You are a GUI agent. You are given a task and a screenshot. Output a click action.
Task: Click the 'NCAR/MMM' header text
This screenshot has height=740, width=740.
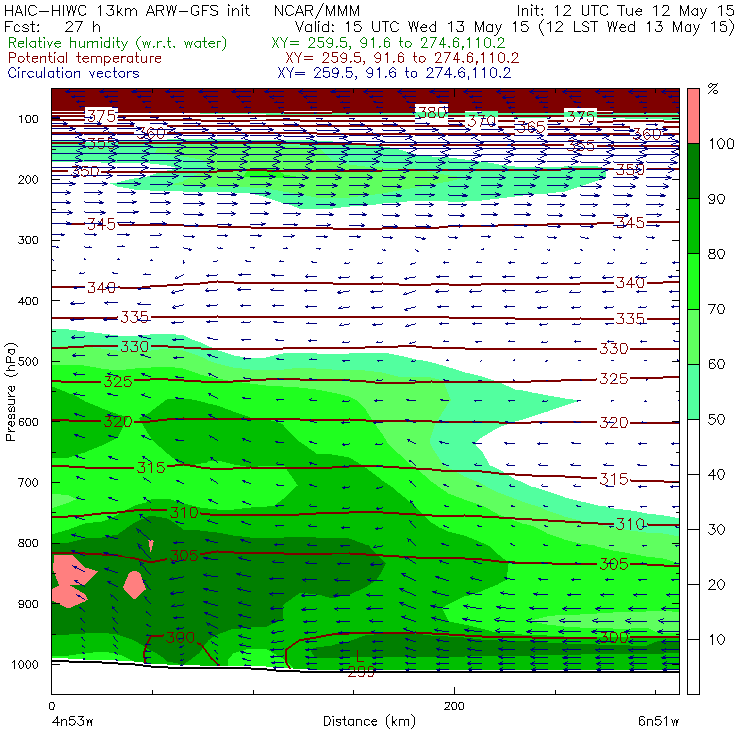tap(317, 10)
